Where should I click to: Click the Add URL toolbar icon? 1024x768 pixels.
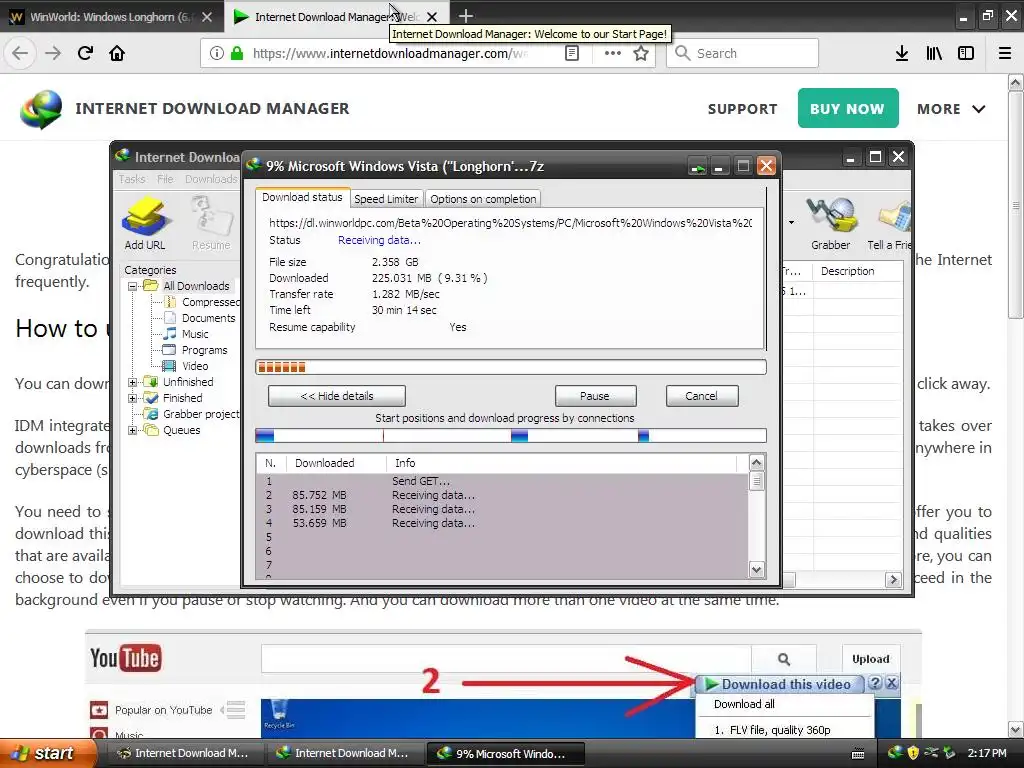coord(145,224)
